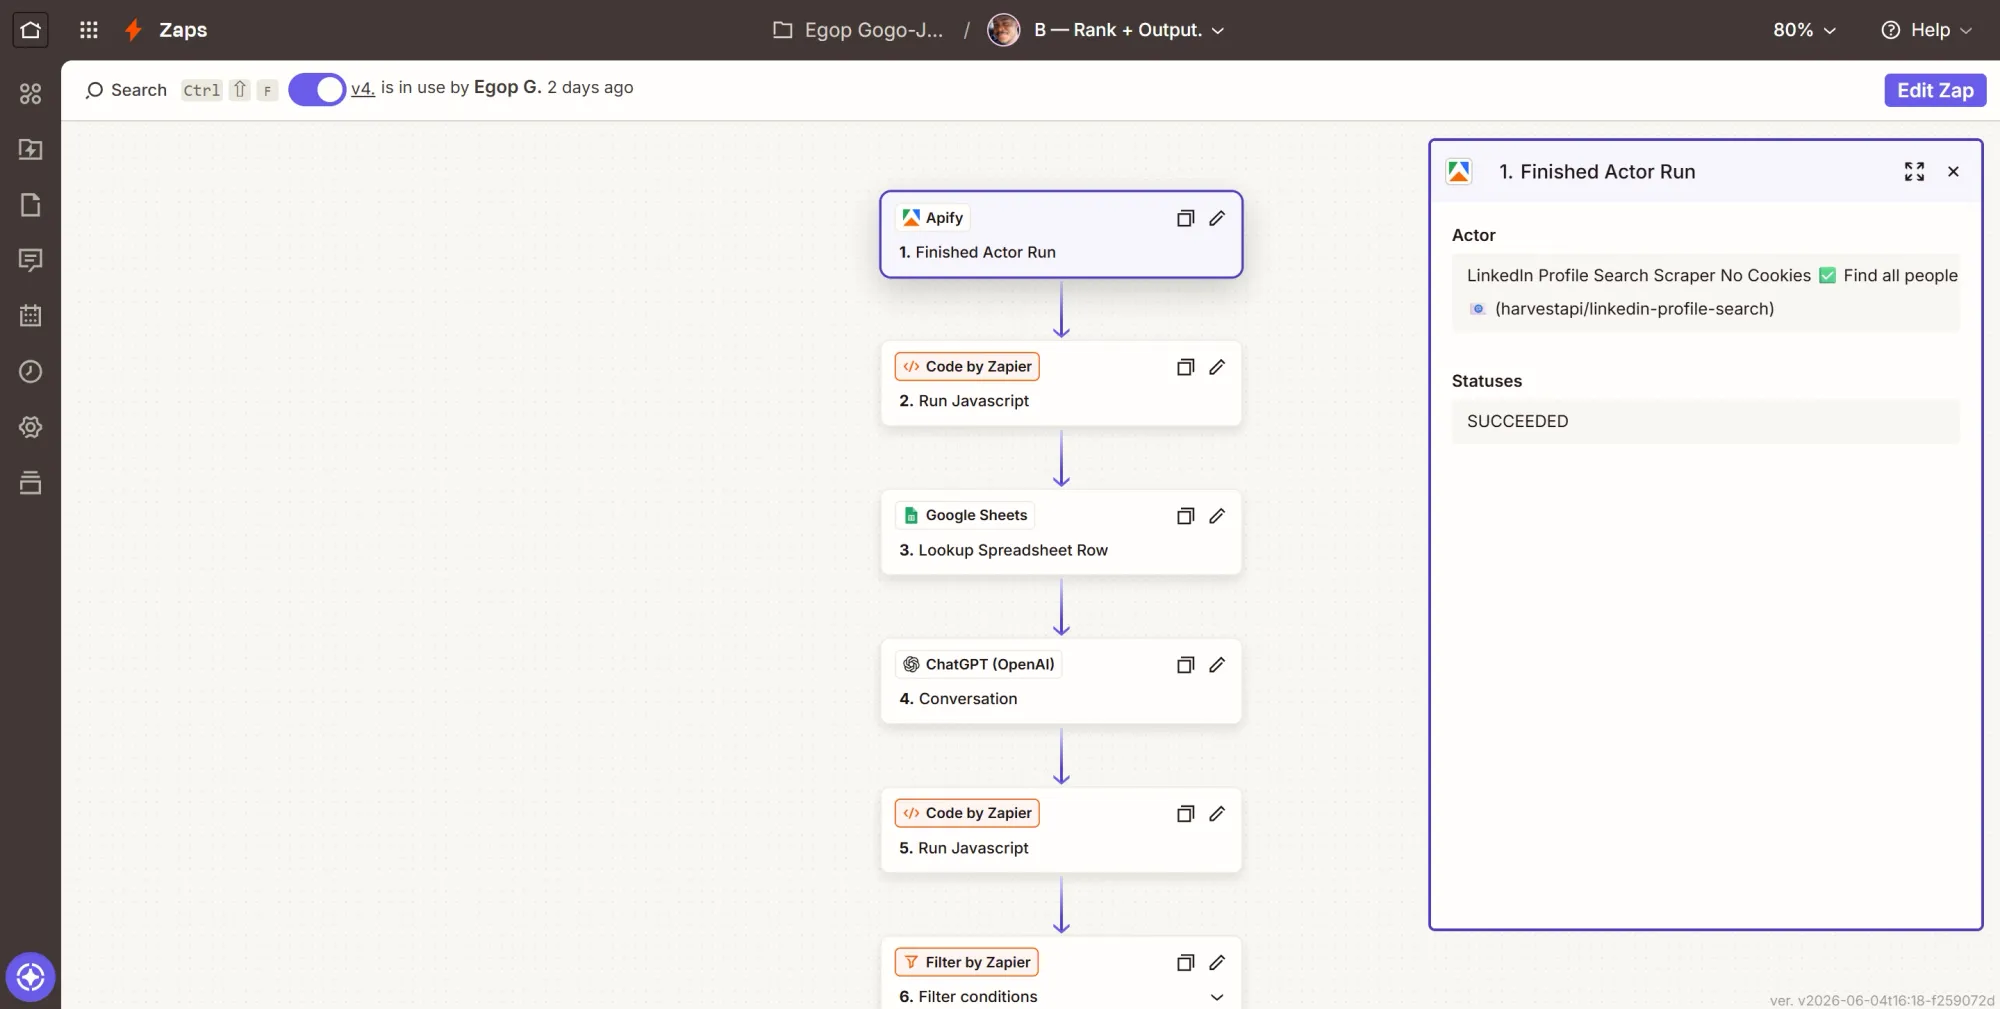Open the 80% zoom level dropdown

[1805, 30]
